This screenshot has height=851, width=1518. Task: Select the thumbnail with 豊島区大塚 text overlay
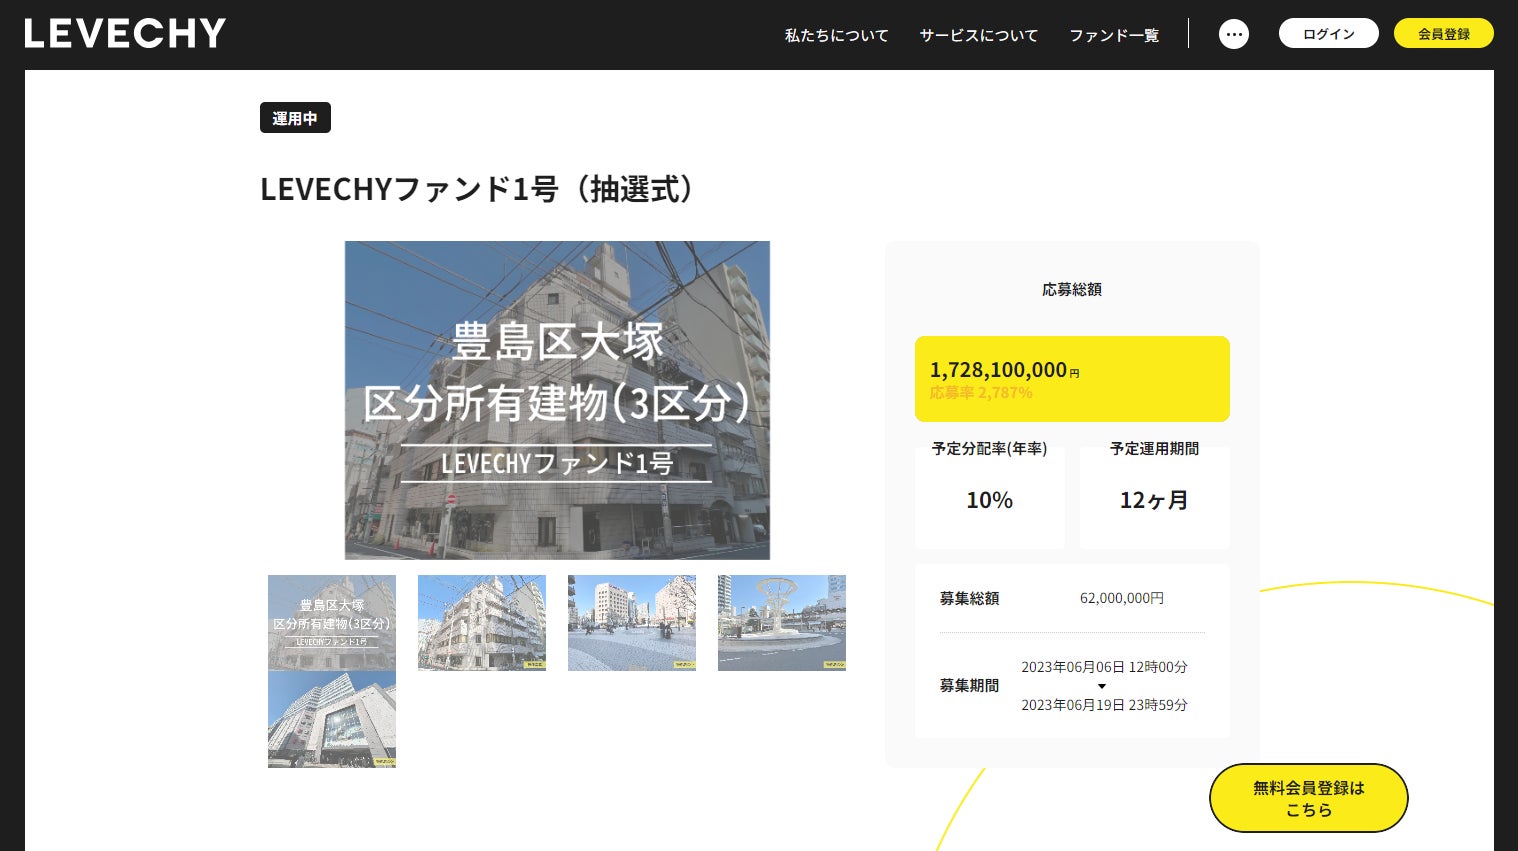pyautogui.click(x=332, y=623)
